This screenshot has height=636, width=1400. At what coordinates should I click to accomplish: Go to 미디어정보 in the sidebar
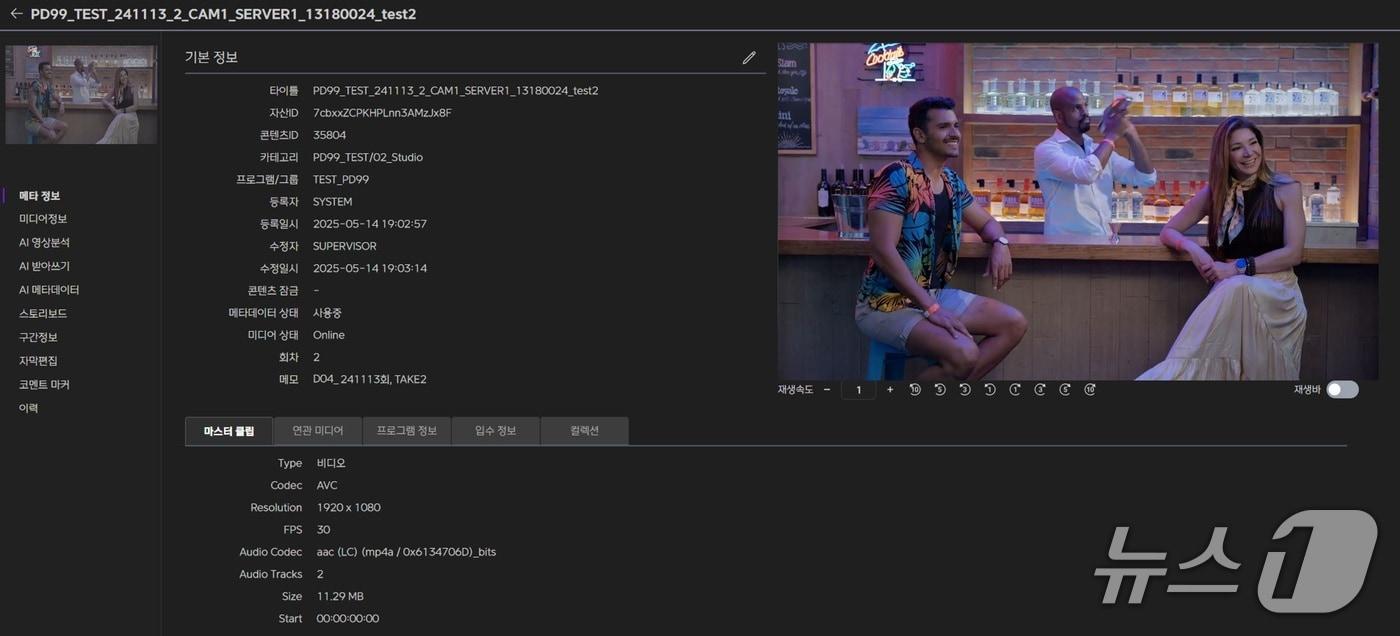[x=43, y=219]
